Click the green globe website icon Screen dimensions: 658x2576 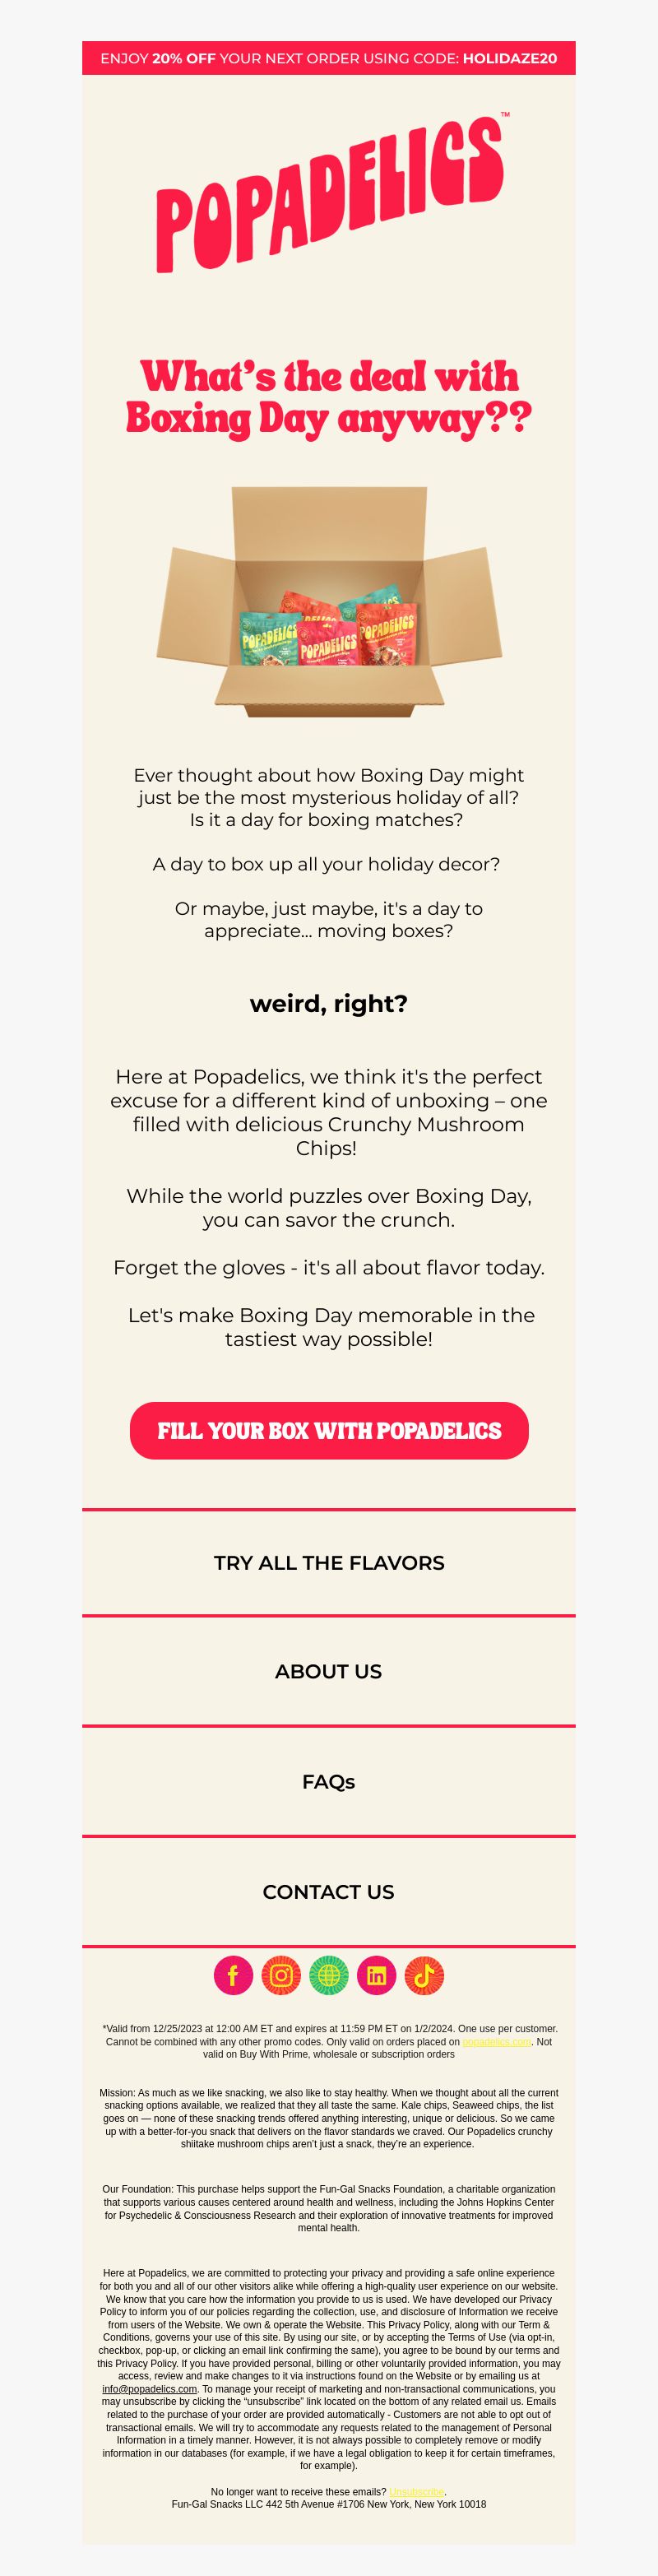click(329, 1975)
